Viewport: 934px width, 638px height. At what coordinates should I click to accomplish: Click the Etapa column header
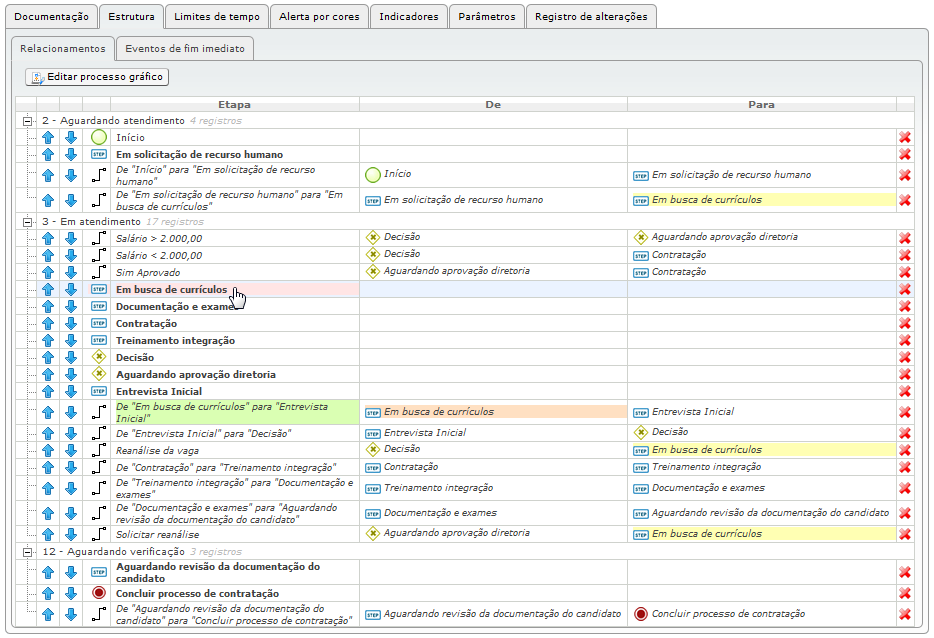(x=234, y=104)
